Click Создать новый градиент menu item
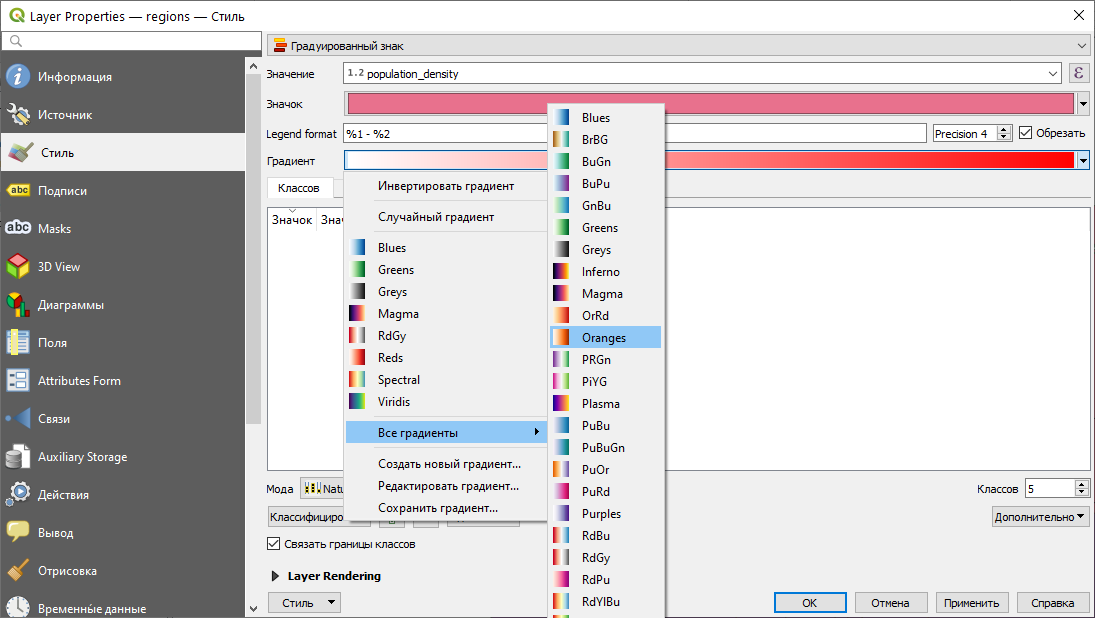The height and width of the screenshot is (618, 1095). (449, 464)
